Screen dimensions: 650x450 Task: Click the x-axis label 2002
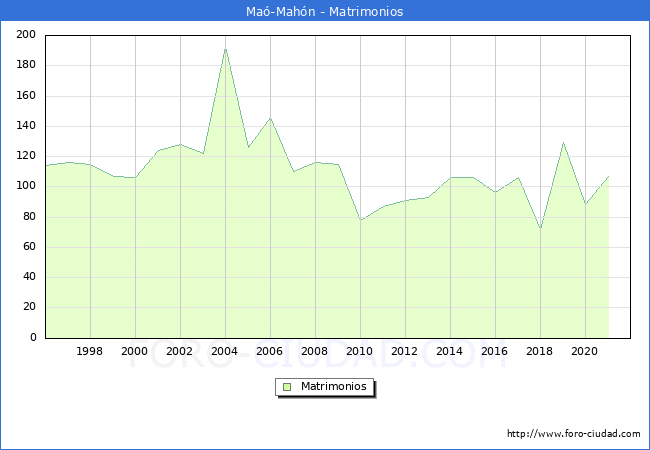click(x=179, y=351)
